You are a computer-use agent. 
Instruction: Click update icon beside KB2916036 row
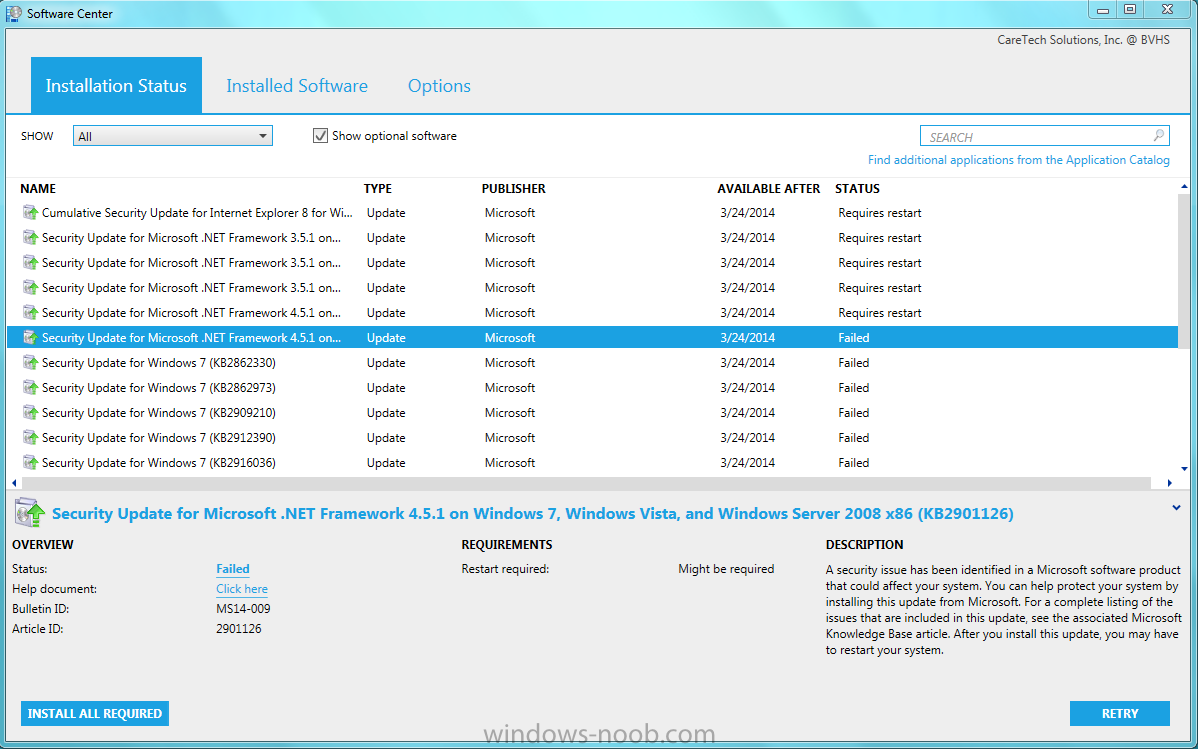[30, 462]
